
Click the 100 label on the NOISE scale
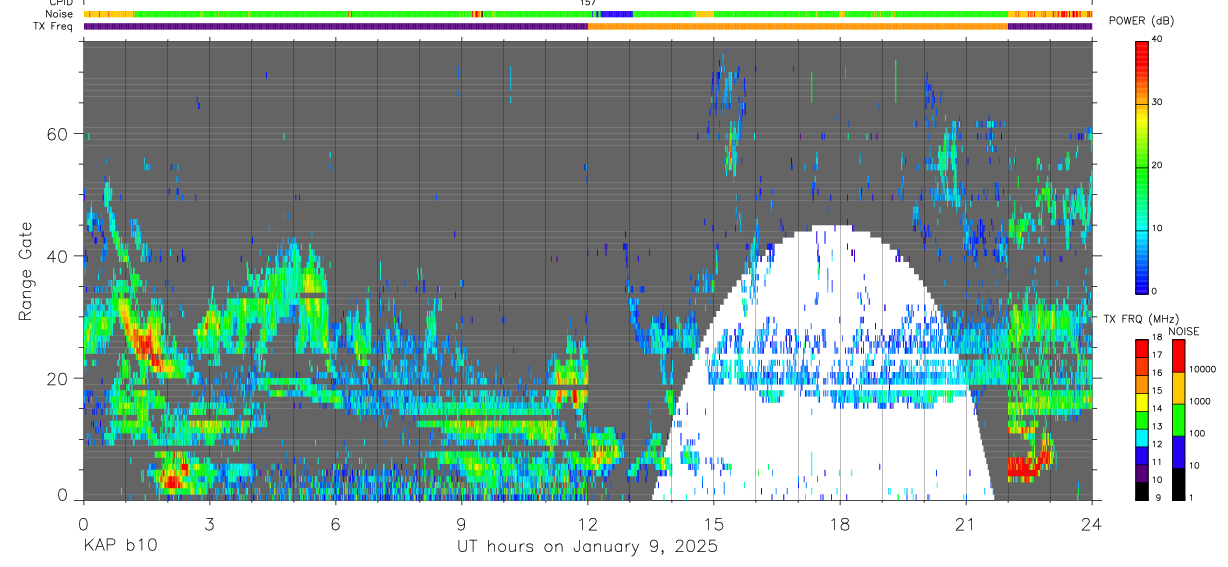[1196, 434]
